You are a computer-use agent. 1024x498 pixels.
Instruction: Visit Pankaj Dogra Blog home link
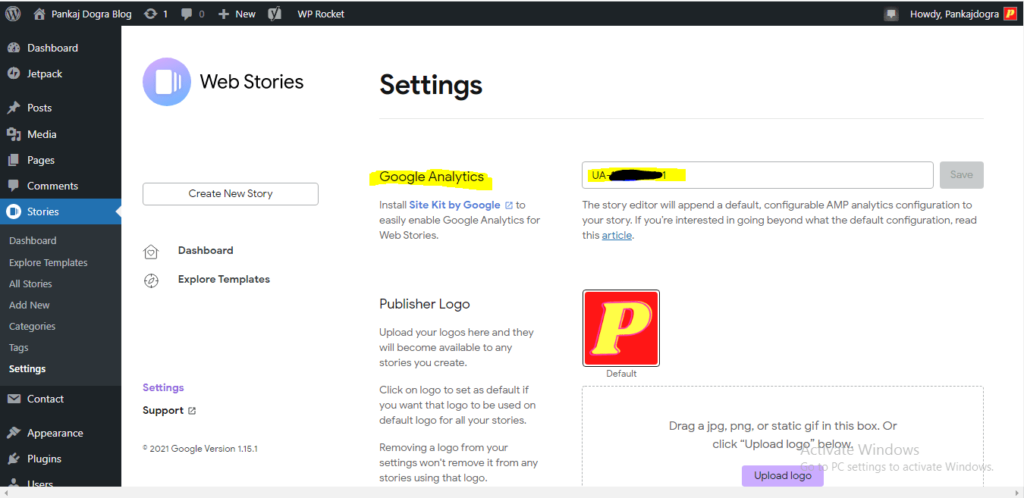coord(82,14)
